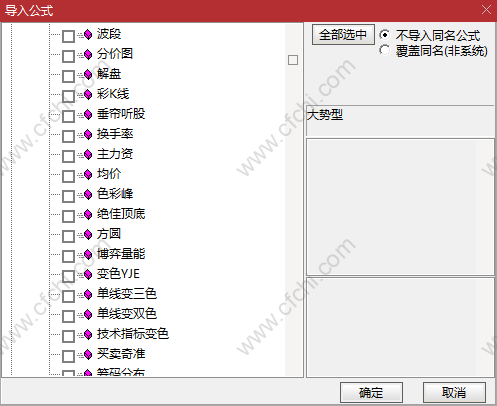The height and width of the screenshot is (406, 497).
Task: Click the magenta icon beside 换手率
Action: pyautogui.click(x=88, y=134)
